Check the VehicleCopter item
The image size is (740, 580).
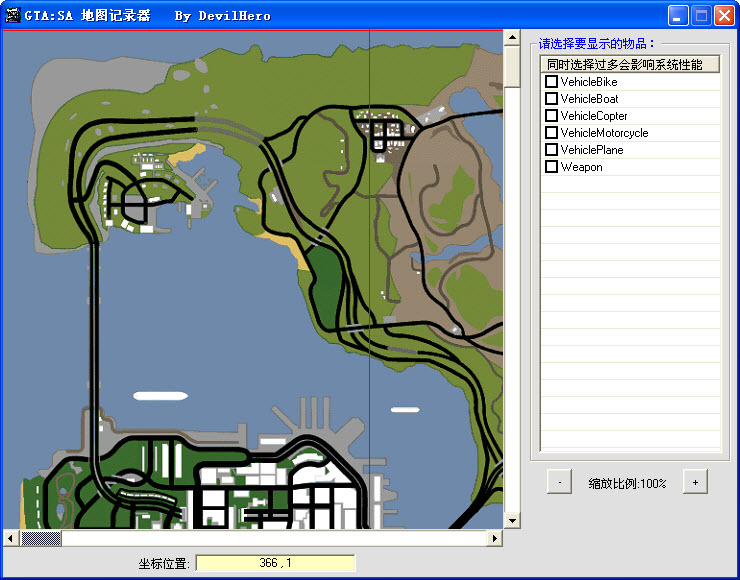[551, 116]
